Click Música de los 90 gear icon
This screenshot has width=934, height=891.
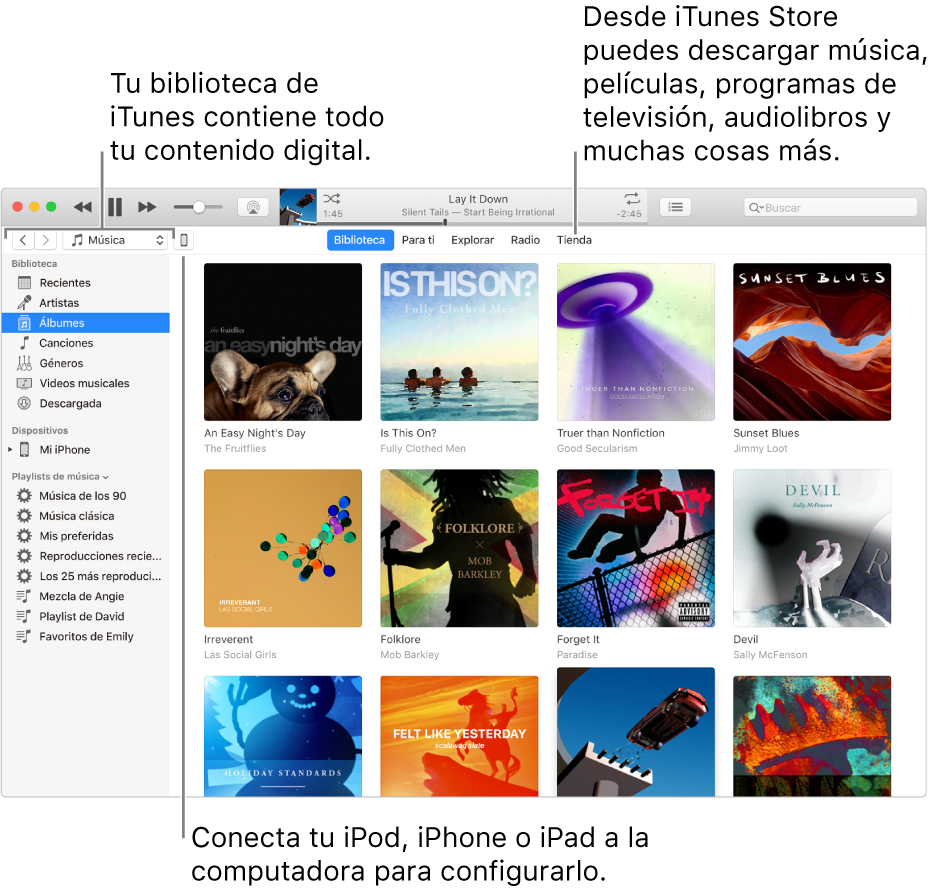point(24,496)
